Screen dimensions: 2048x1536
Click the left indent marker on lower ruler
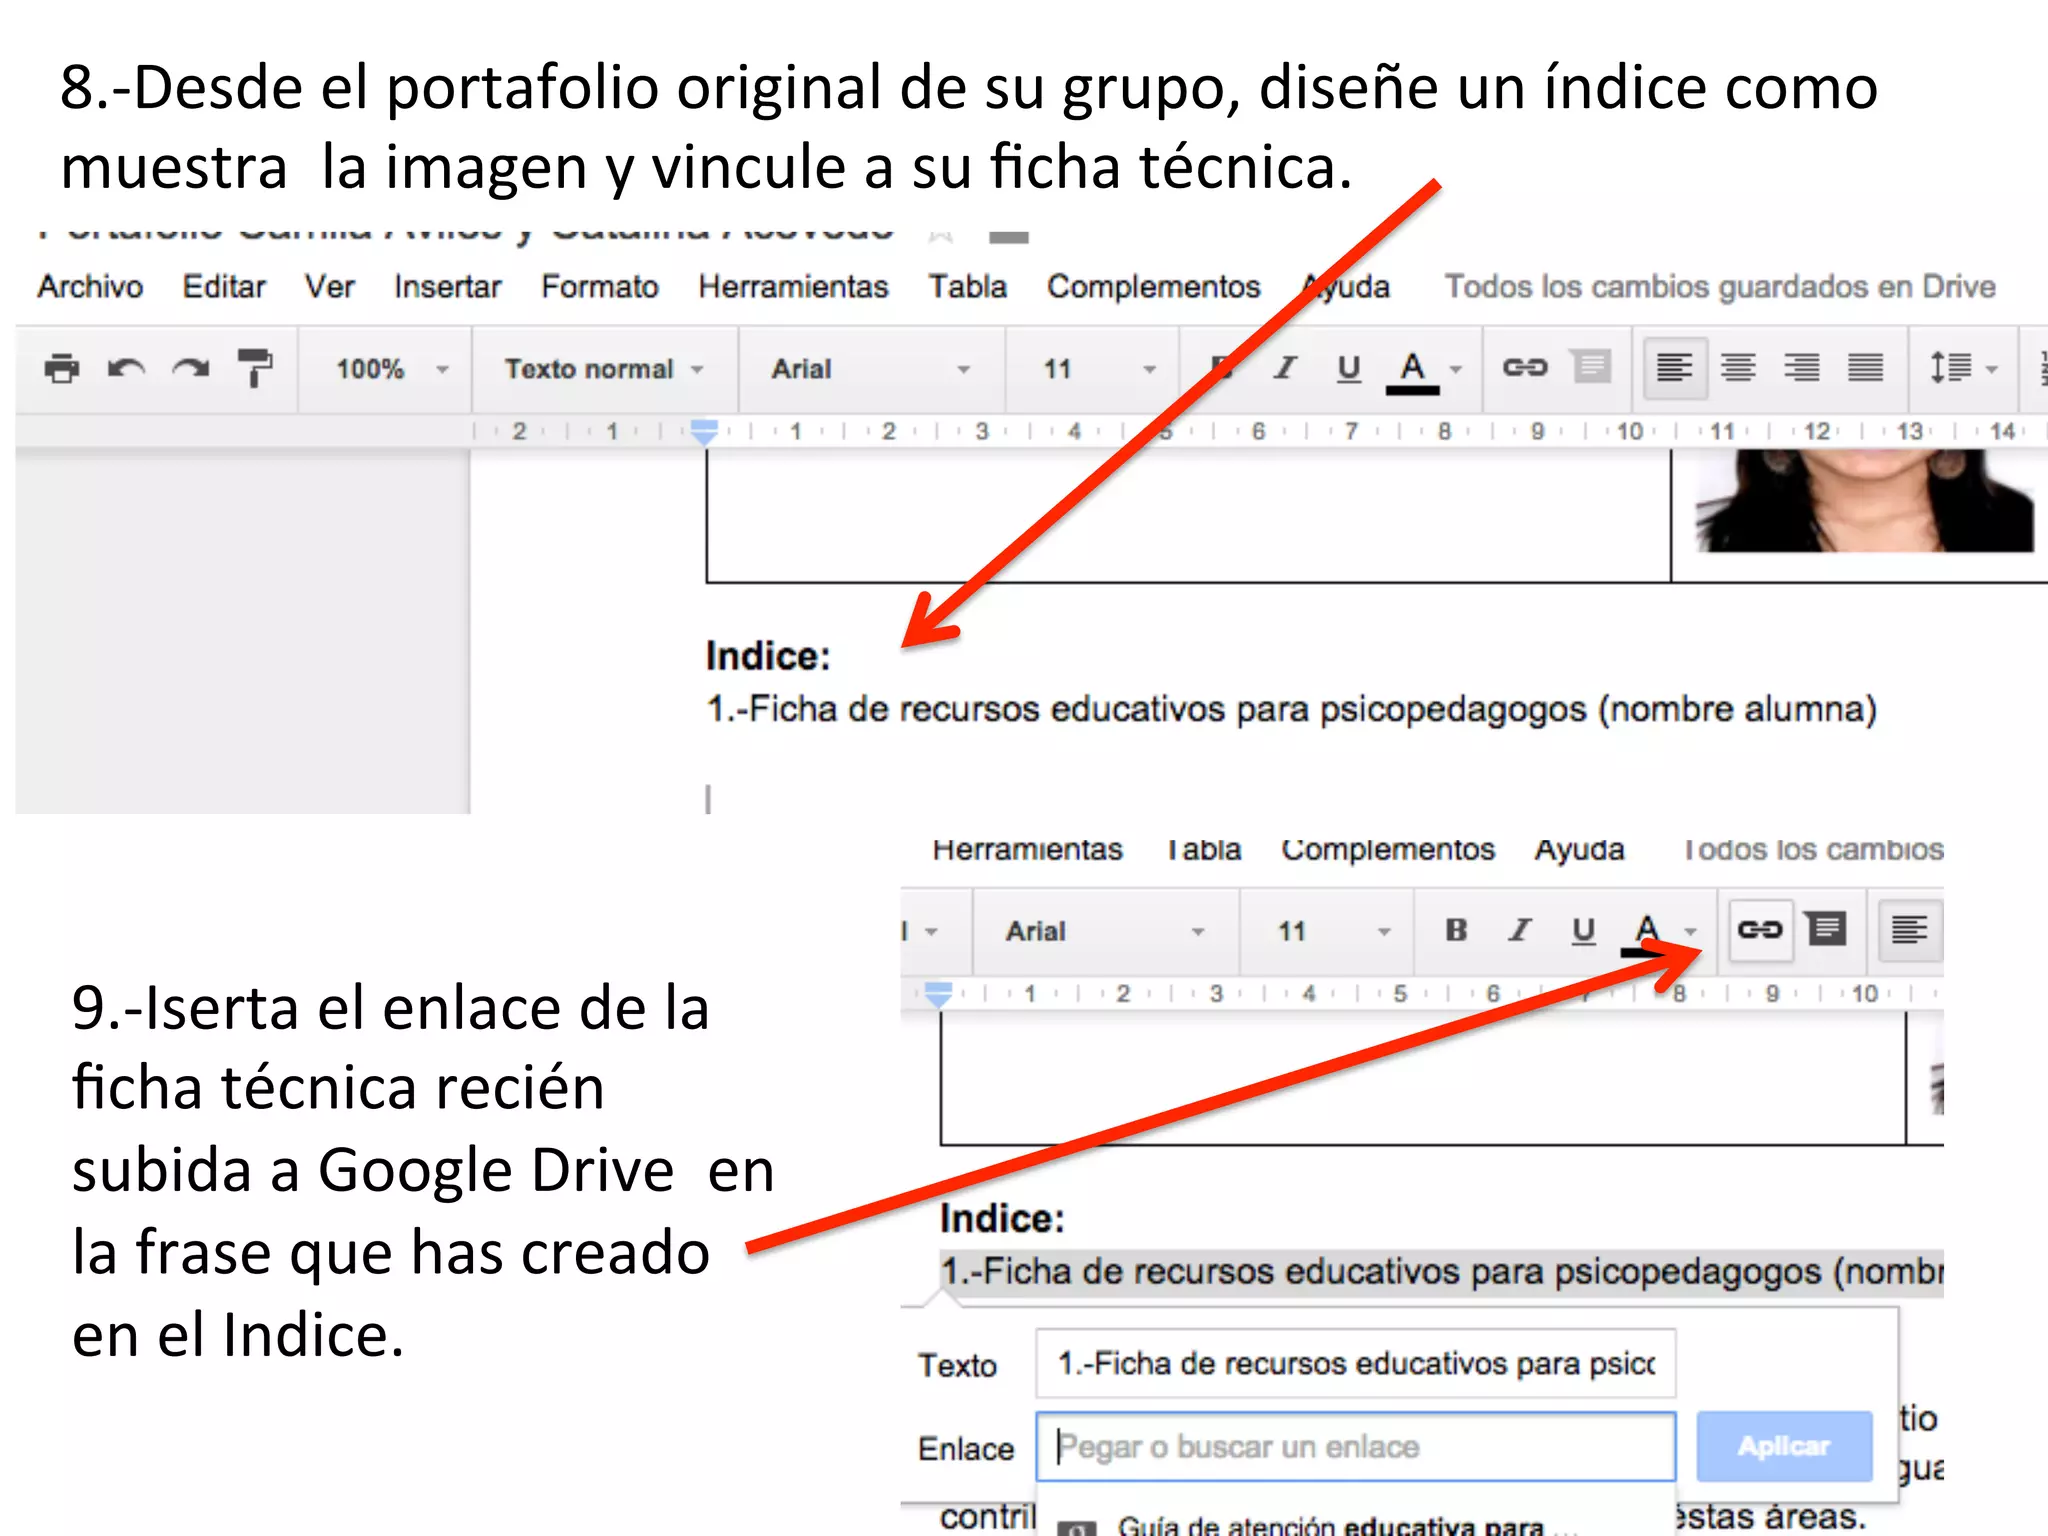click(x=938, y=994)
